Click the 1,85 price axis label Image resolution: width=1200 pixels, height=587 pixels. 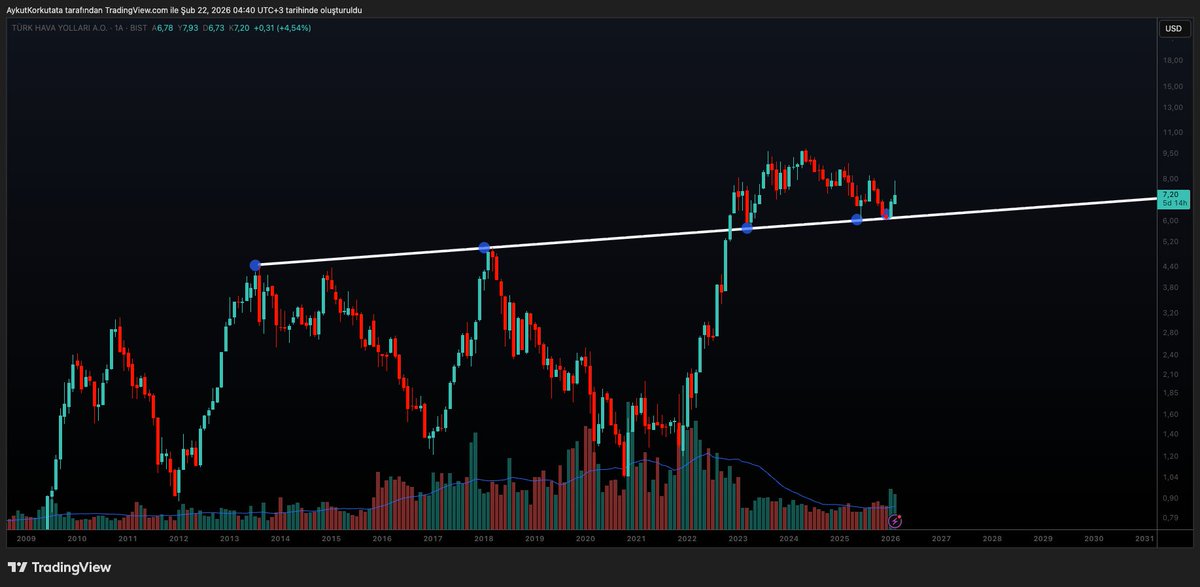[1172, 393]
